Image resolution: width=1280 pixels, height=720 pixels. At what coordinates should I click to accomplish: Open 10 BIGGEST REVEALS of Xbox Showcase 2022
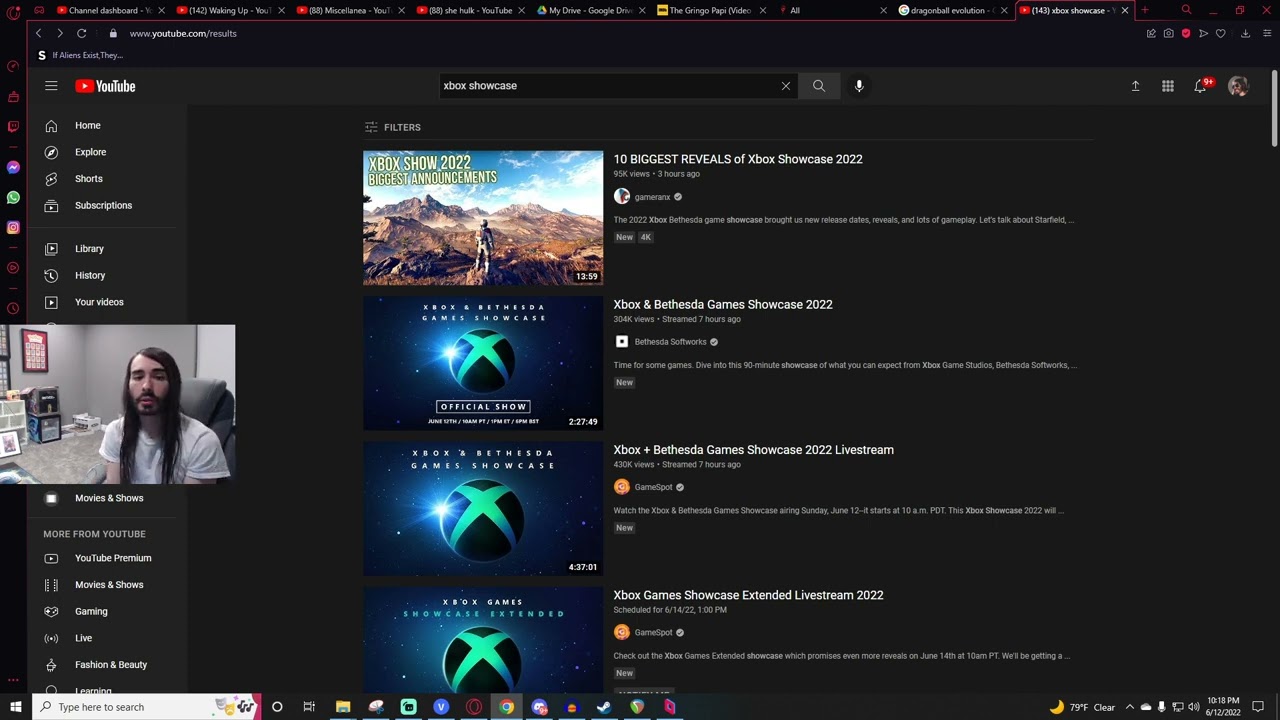pyautogui.click(x=738, y=159)
